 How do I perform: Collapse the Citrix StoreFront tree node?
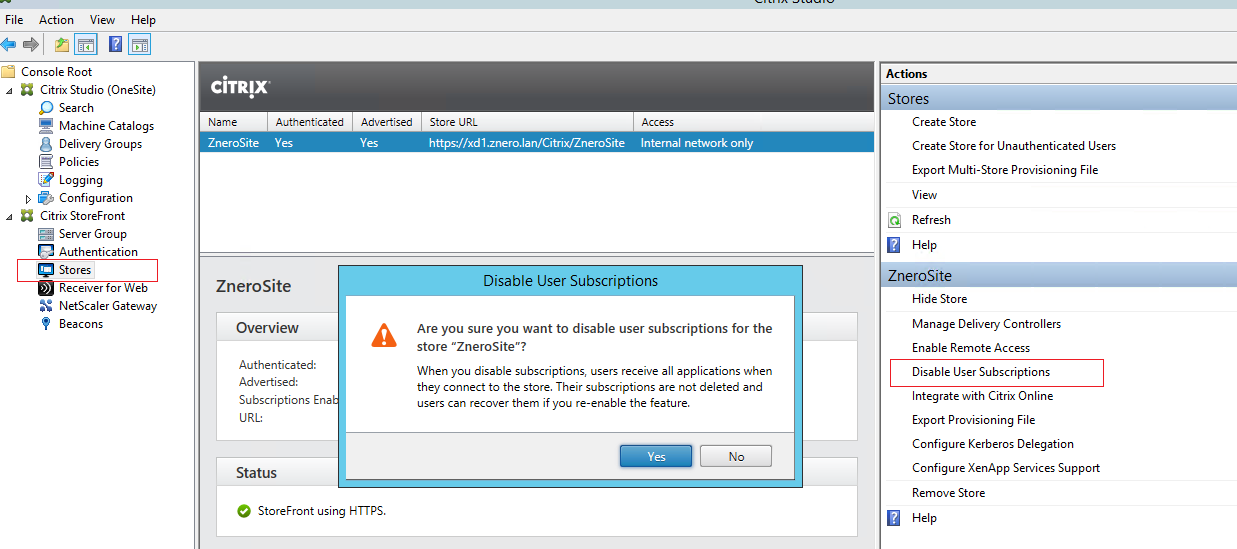pyautogui.click(x=10, y=217)
